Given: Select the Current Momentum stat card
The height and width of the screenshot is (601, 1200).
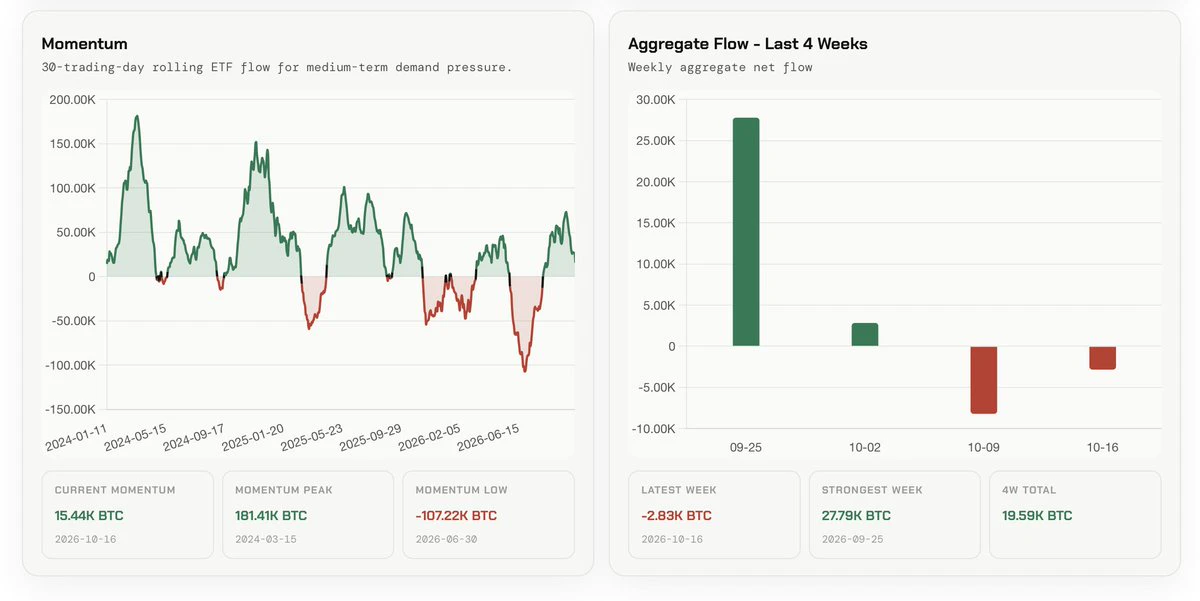Looking at the screenshot, I should pos(127,514).
